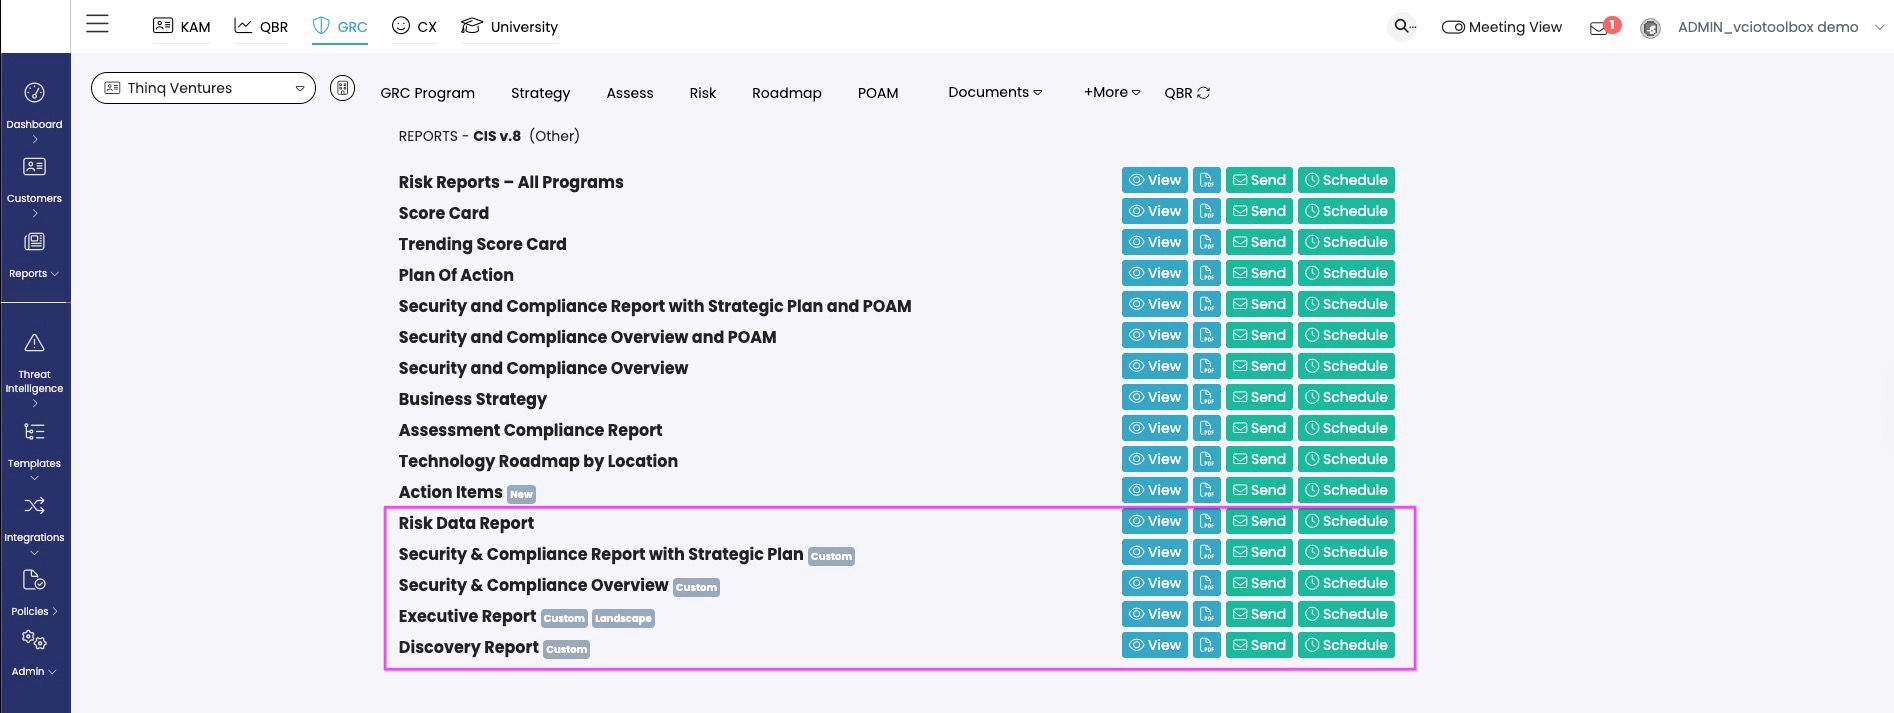
Task: Download PDF for Executive Report
Action: 1207,614
